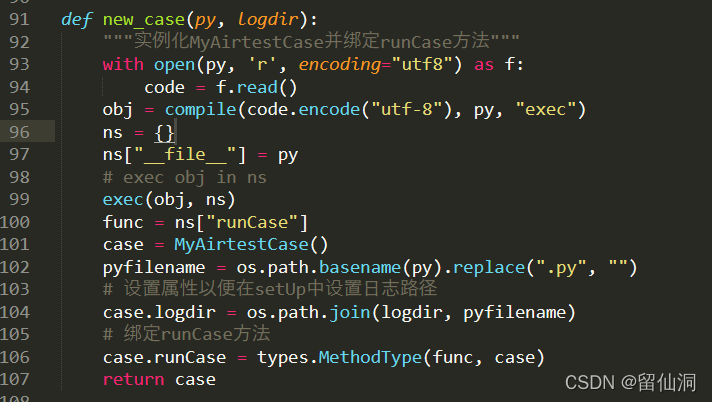Click the "utf8" string literal
The width and height of the screenshot is (712, 402).
422,64
